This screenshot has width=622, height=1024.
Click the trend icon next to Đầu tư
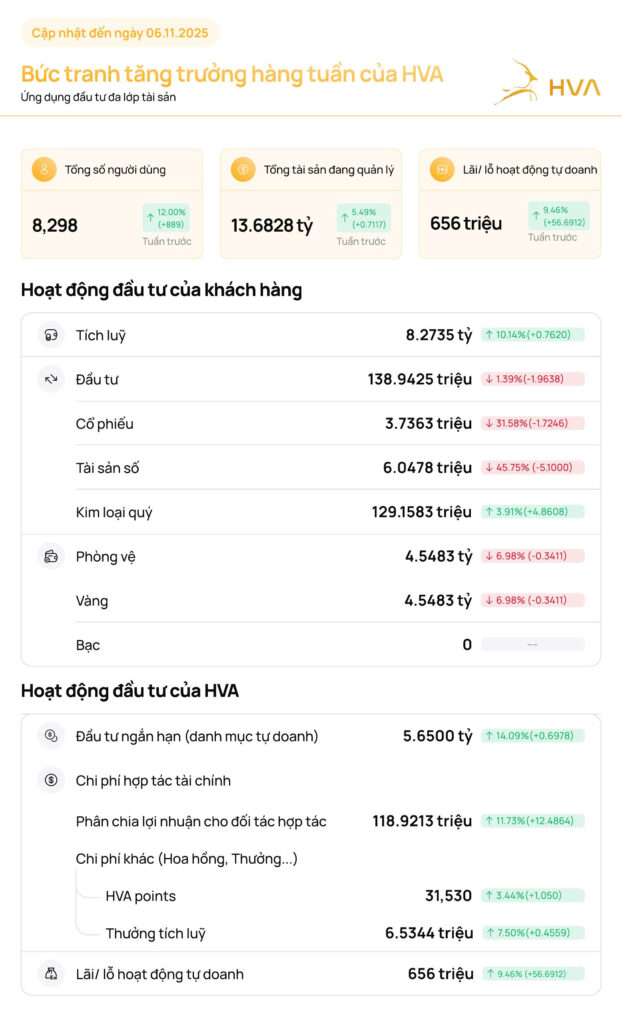(x=51, y=379)
